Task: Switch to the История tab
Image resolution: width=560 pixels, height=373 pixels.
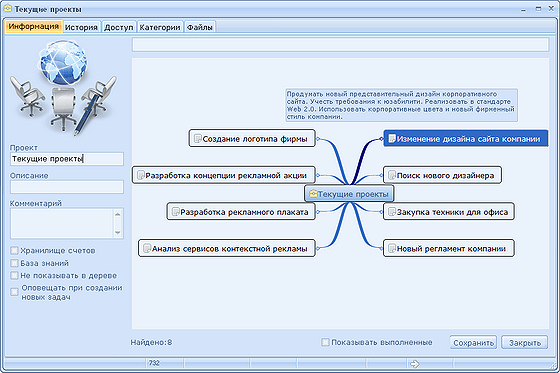Action: (81, 27)
